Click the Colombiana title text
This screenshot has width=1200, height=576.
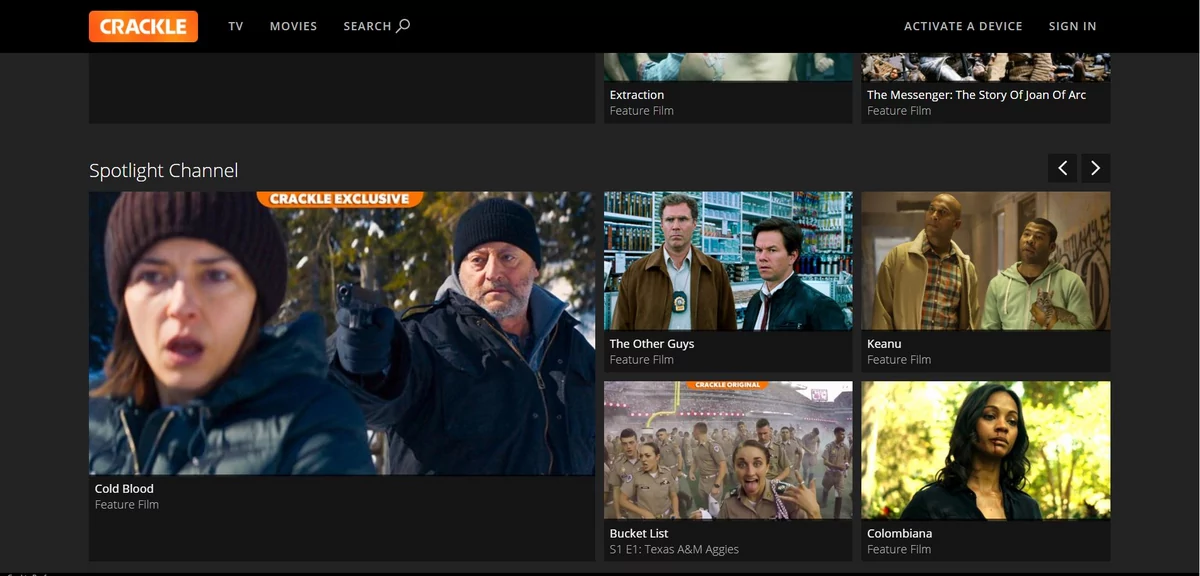click(x=899, y=534)
